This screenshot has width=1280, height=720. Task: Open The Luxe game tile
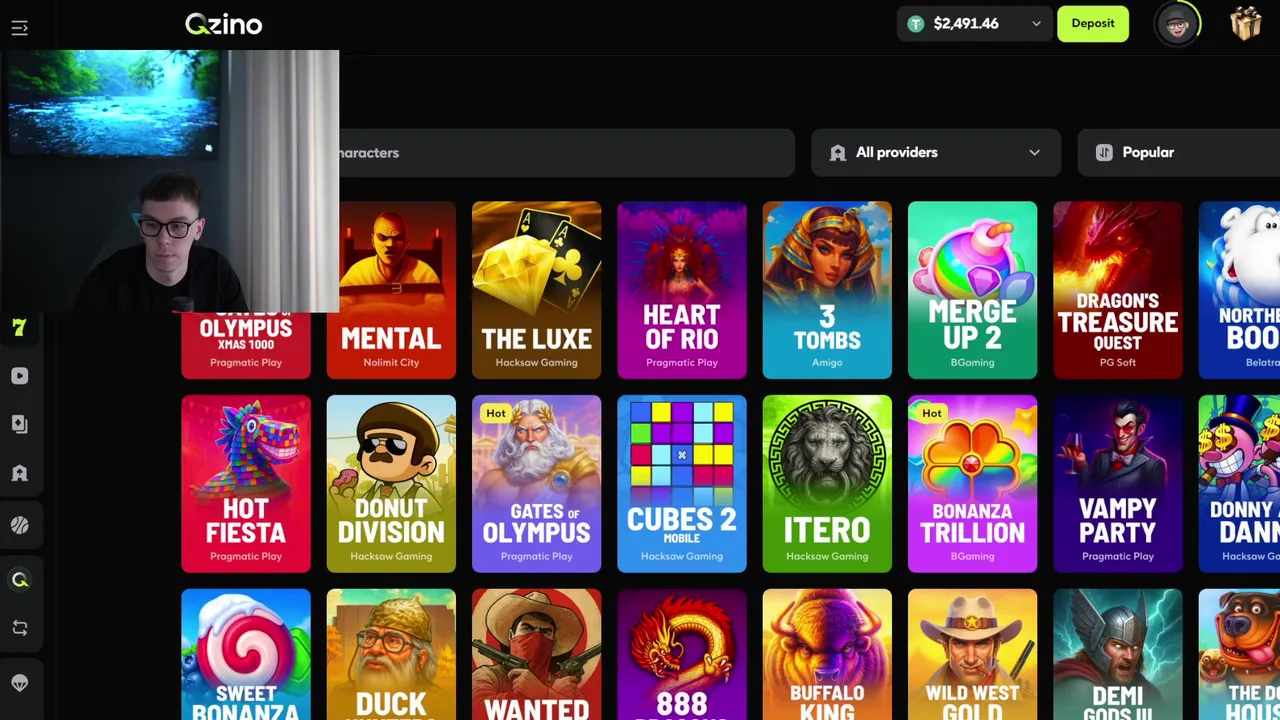536,290
